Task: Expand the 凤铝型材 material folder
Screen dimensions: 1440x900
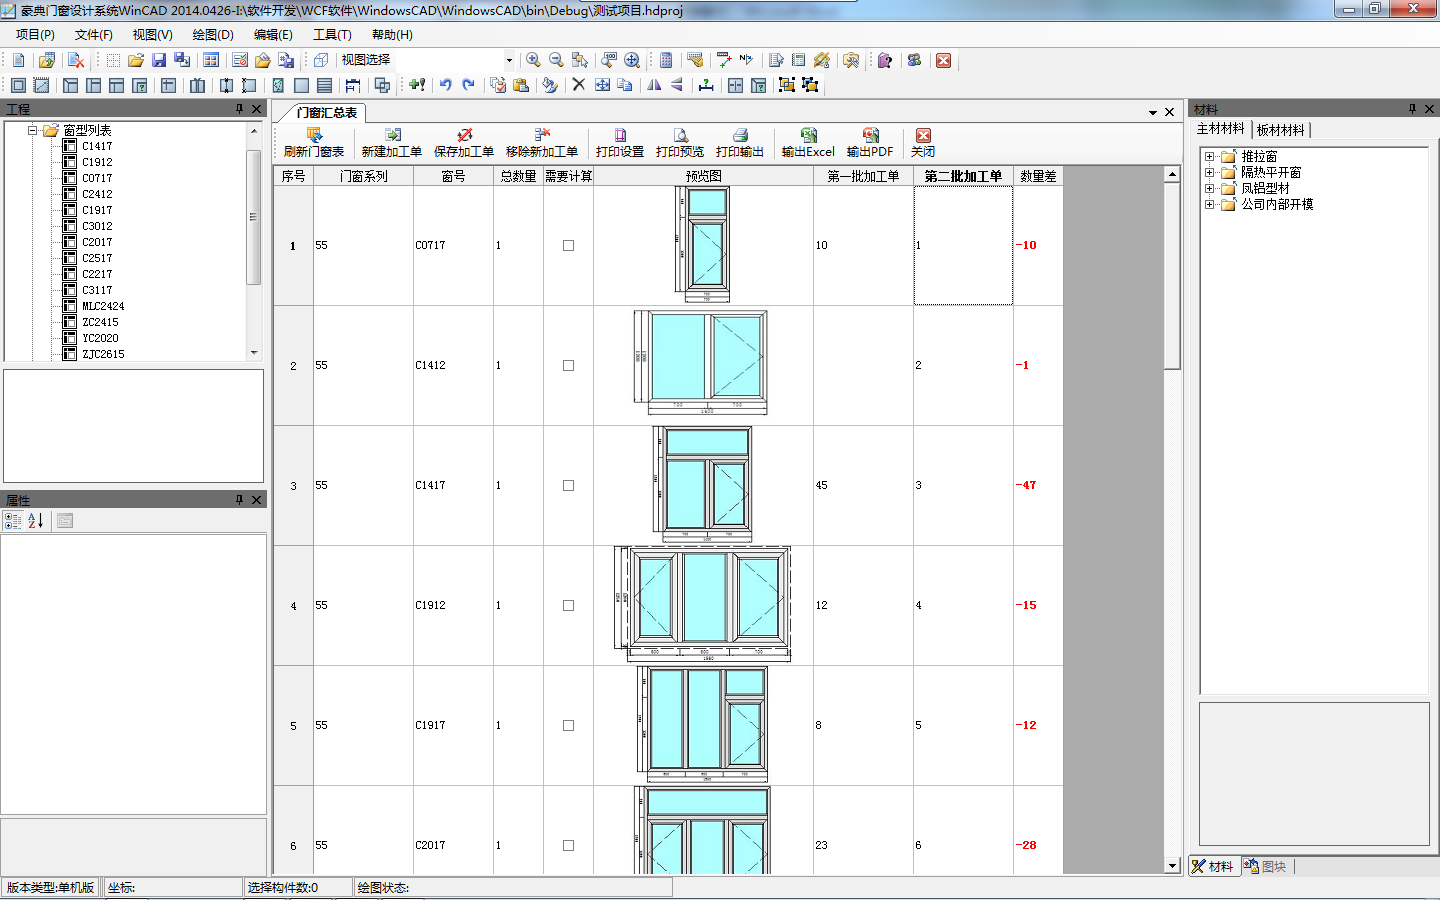Action: pyautogui.click(x=1210, y=188)
